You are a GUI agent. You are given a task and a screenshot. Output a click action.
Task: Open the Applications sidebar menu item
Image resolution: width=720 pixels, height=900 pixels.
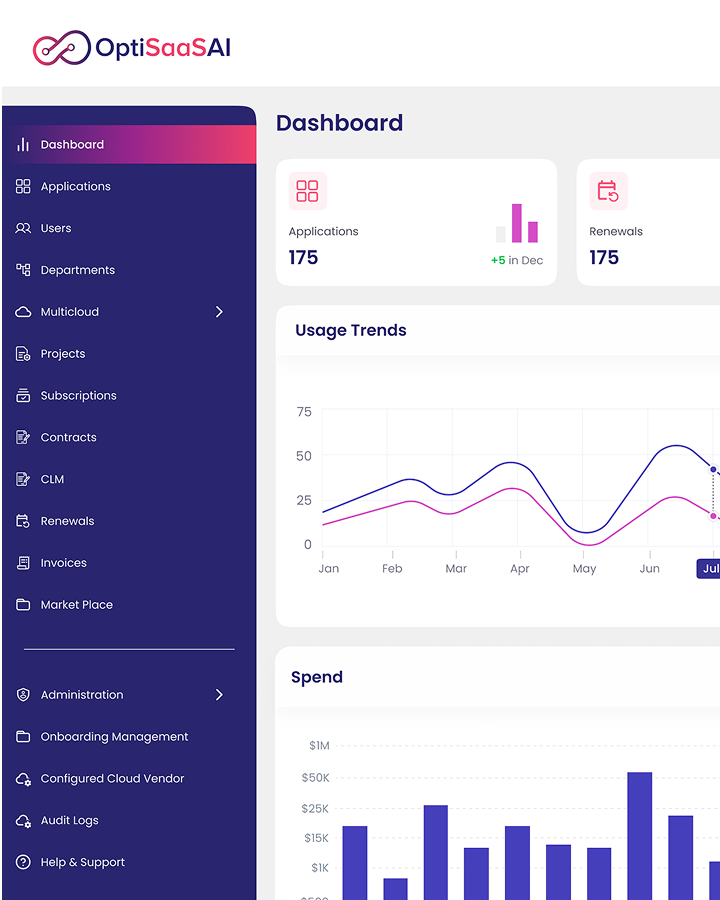(x=129, y=186)
